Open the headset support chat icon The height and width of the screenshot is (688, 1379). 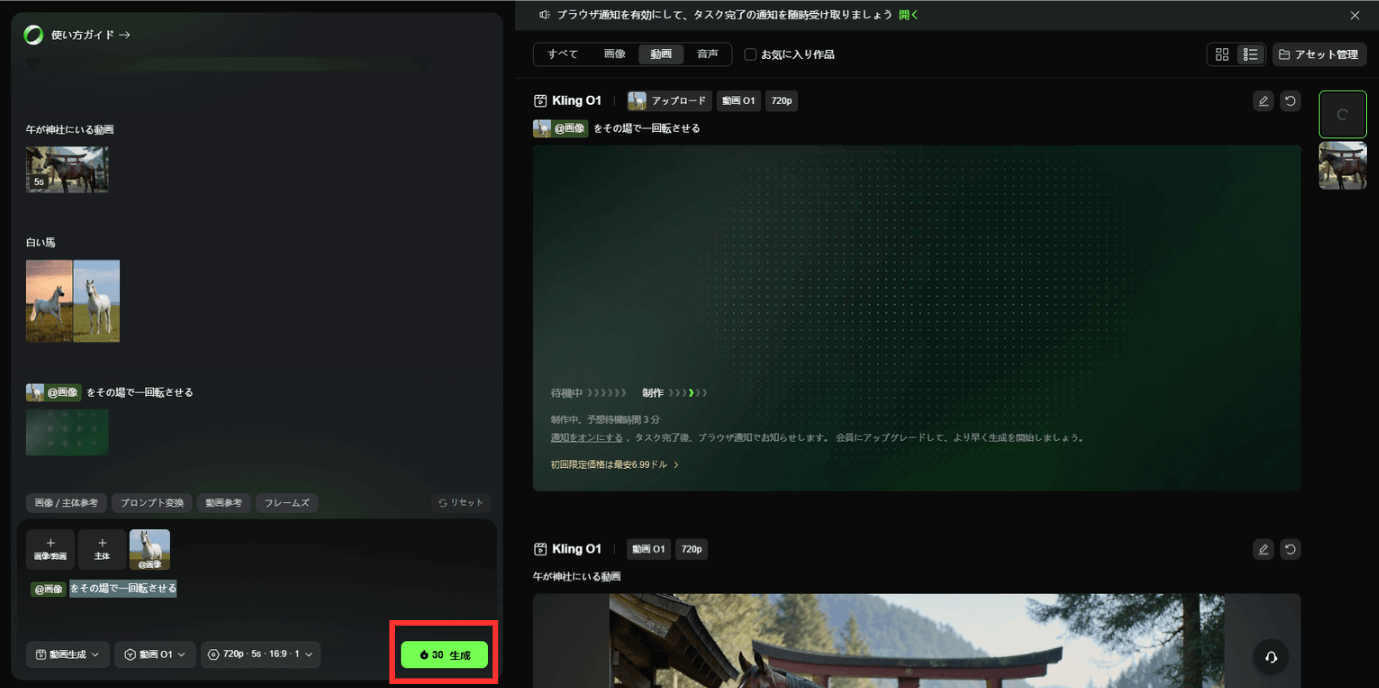pos(1271,657)
